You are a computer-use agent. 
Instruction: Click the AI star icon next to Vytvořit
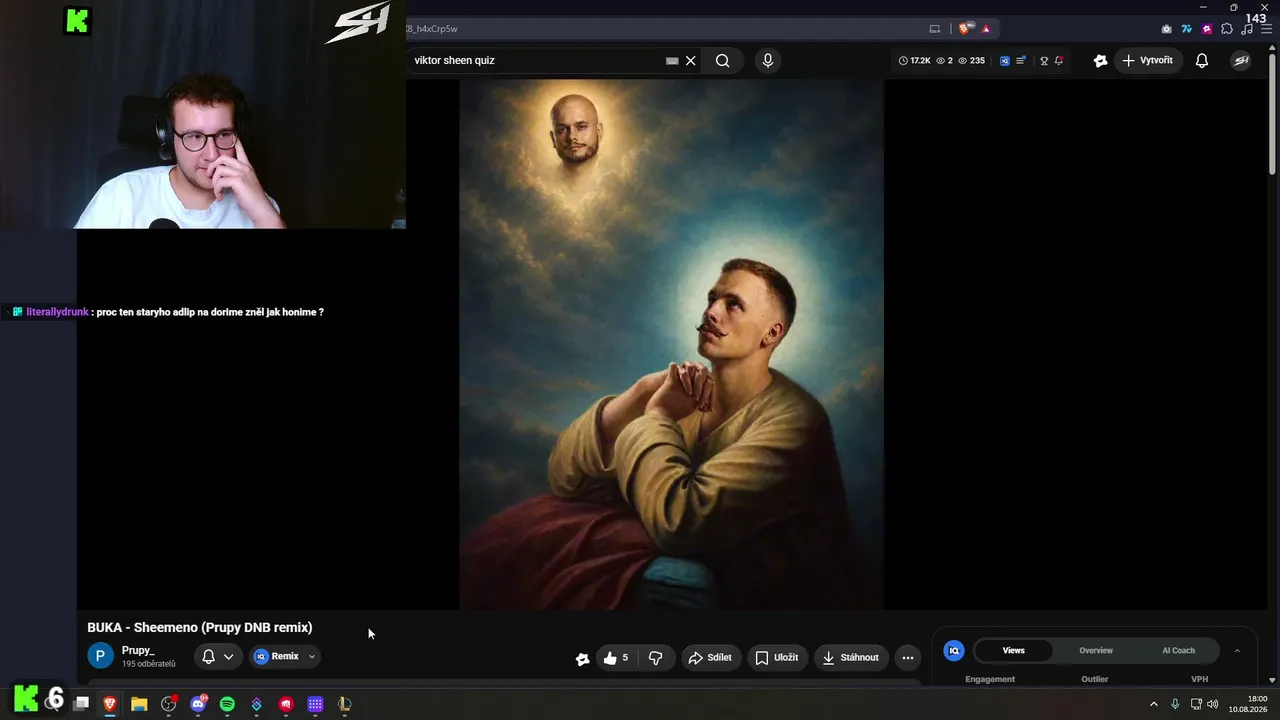(x=1100, y=60)
